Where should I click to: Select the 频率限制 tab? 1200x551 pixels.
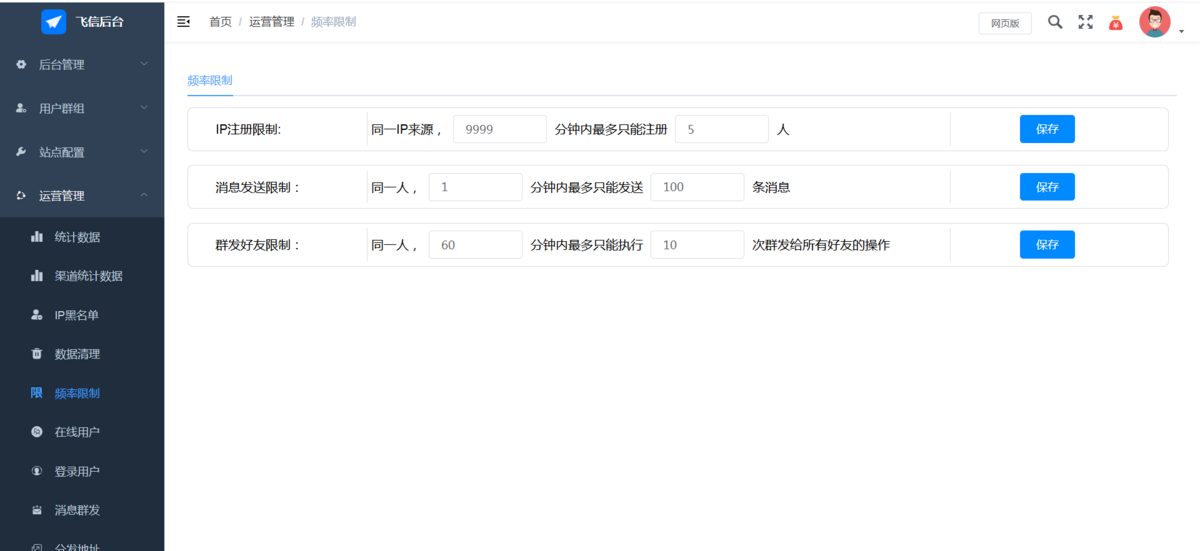[x=210, y=79]
